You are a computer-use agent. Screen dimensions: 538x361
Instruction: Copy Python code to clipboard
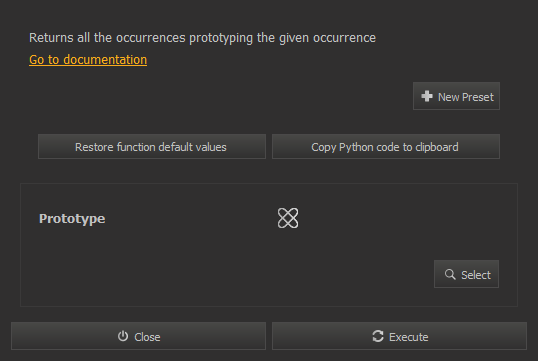click(x=386, y=147)
